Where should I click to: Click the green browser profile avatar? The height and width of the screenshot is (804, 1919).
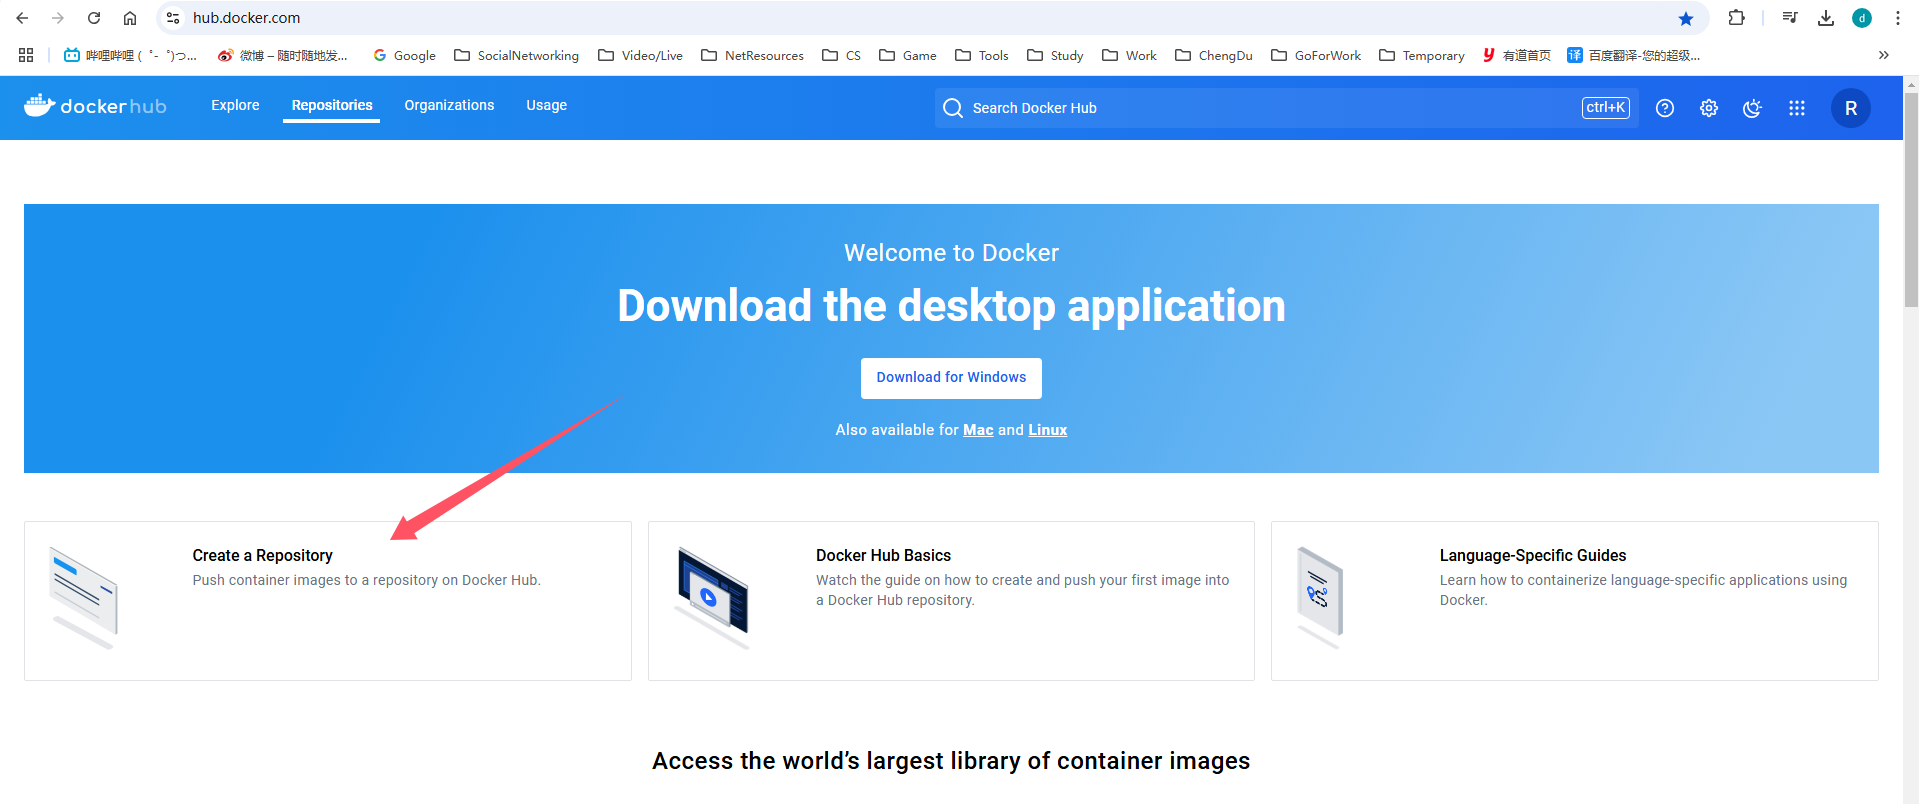[1862, 18]
